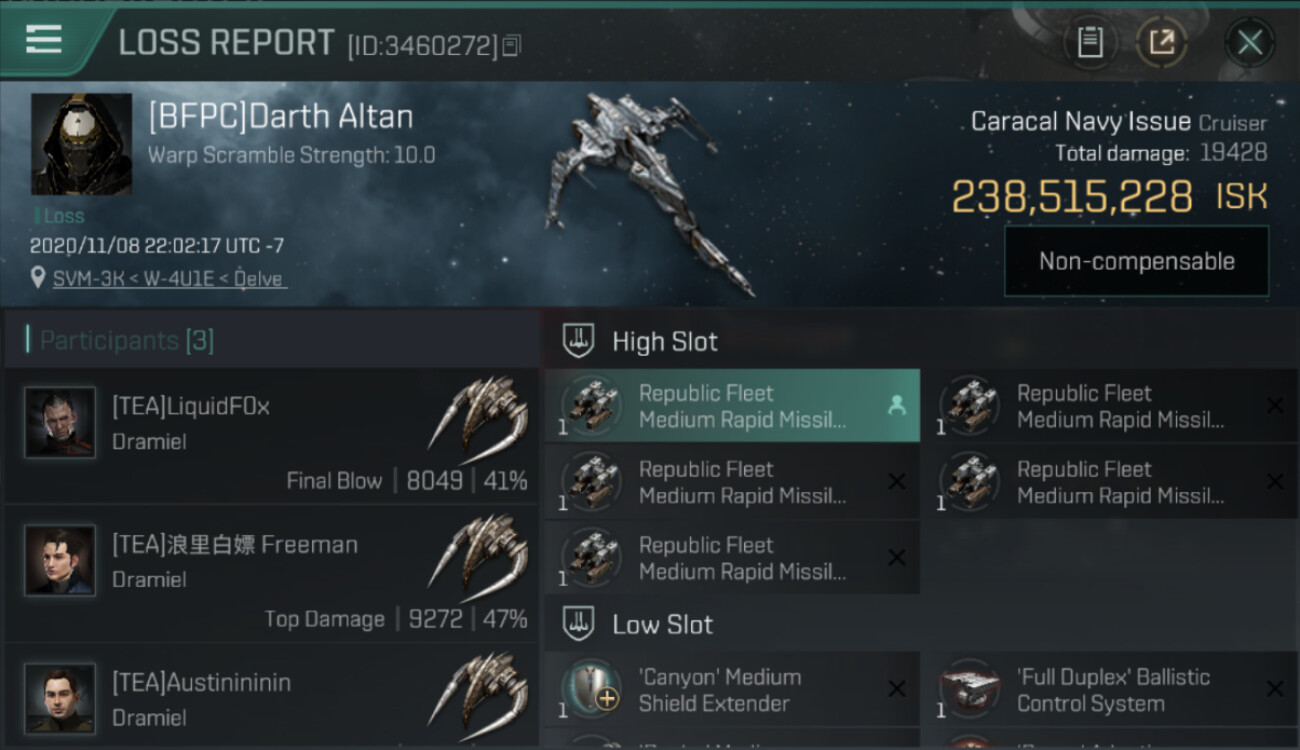
Task: Click the 'Canyon' Medium Shield Extender icon
Action: pyautogui.click(x=591, y=690)
